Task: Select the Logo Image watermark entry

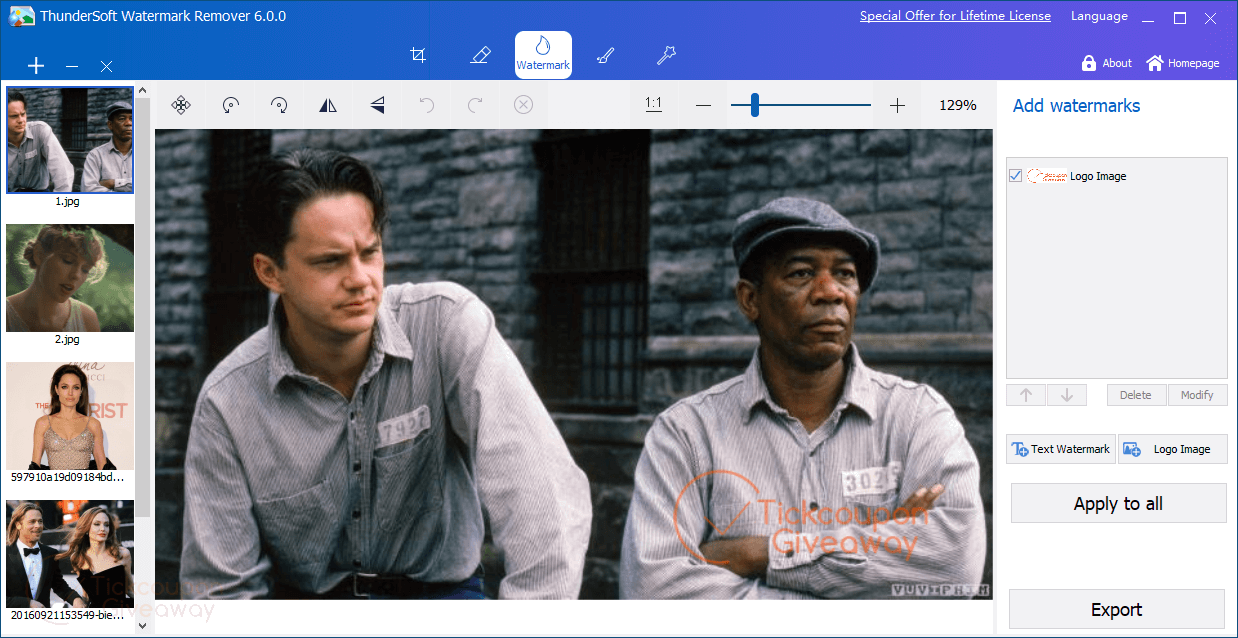Action: (1116, 176)
